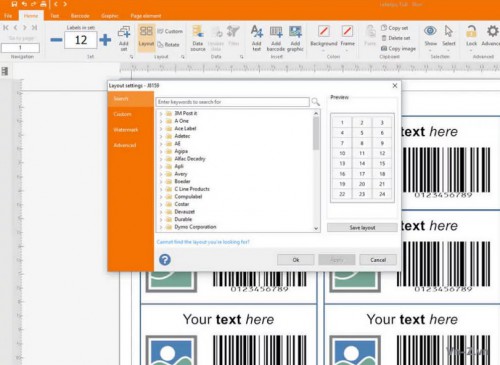Expand the Ace Label folder

pos(161,129)
